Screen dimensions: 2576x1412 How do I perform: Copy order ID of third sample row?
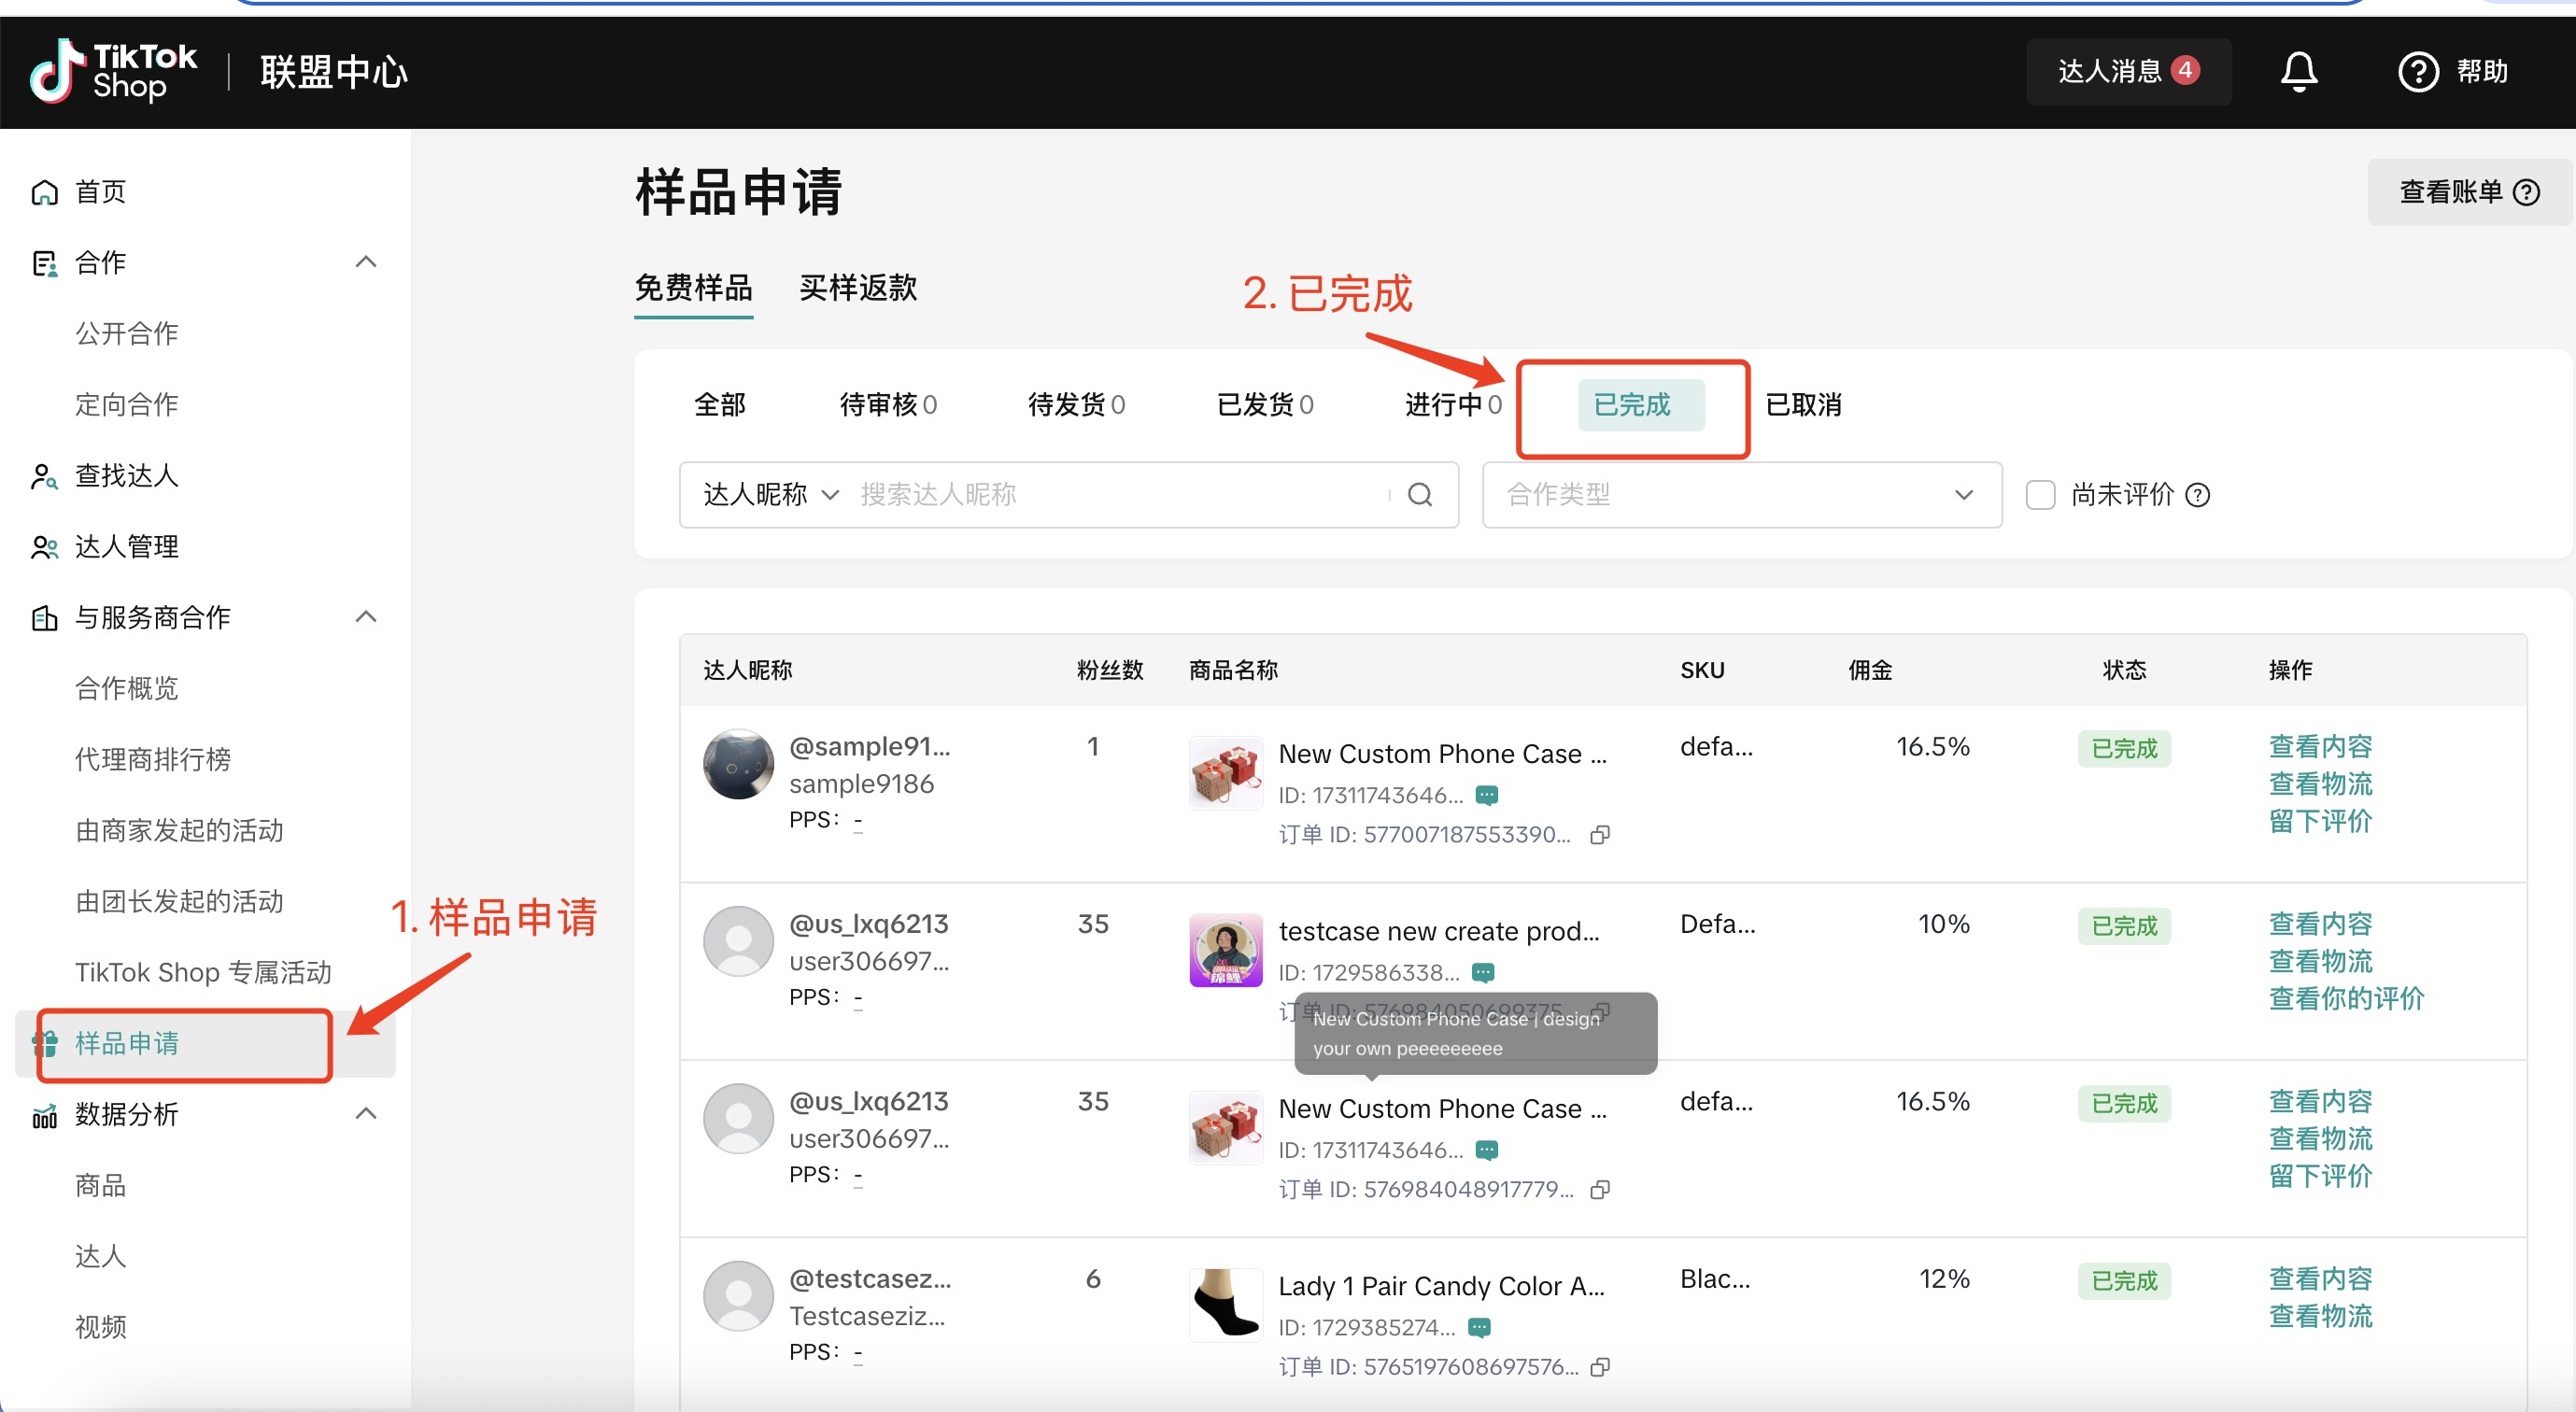point(1600,1190)
